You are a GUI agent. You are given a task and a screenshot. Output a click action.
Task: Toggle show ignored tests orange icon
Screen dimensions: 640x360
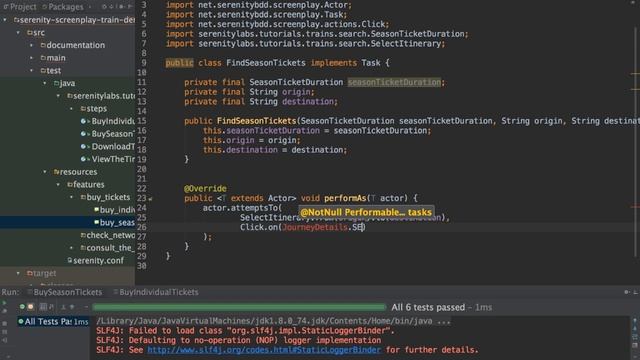click(x=31, y=307)
